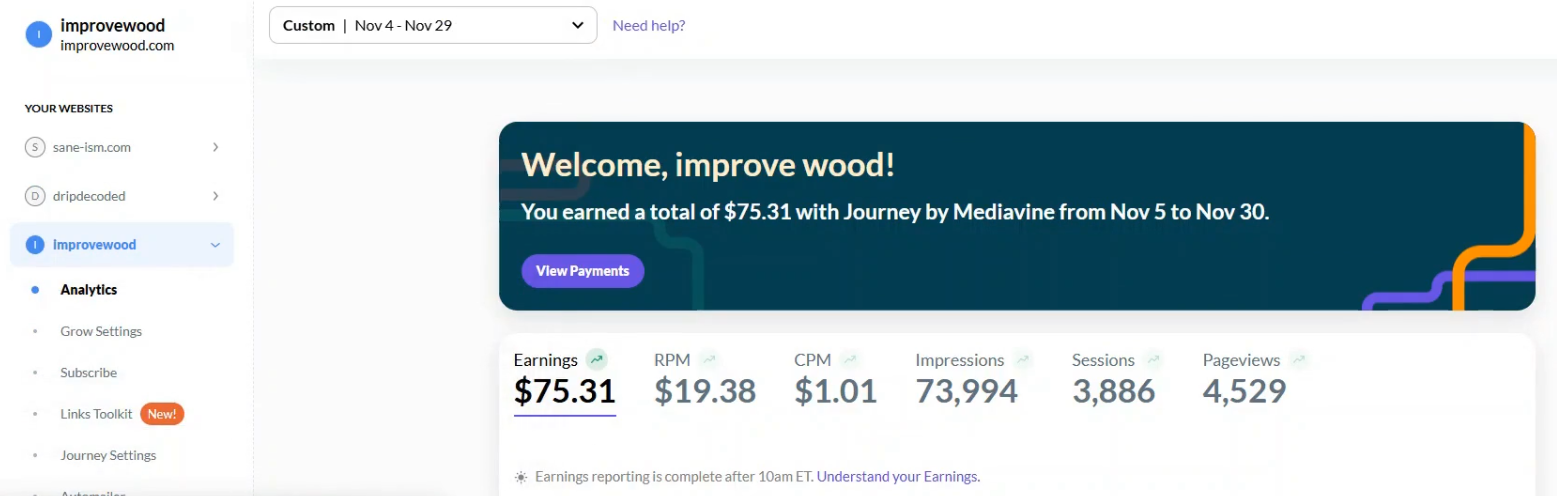The height and width of the screenshot is (496, 1557).
Task: Open Links Toolkit in sidebar
Action: coord(96,414)
